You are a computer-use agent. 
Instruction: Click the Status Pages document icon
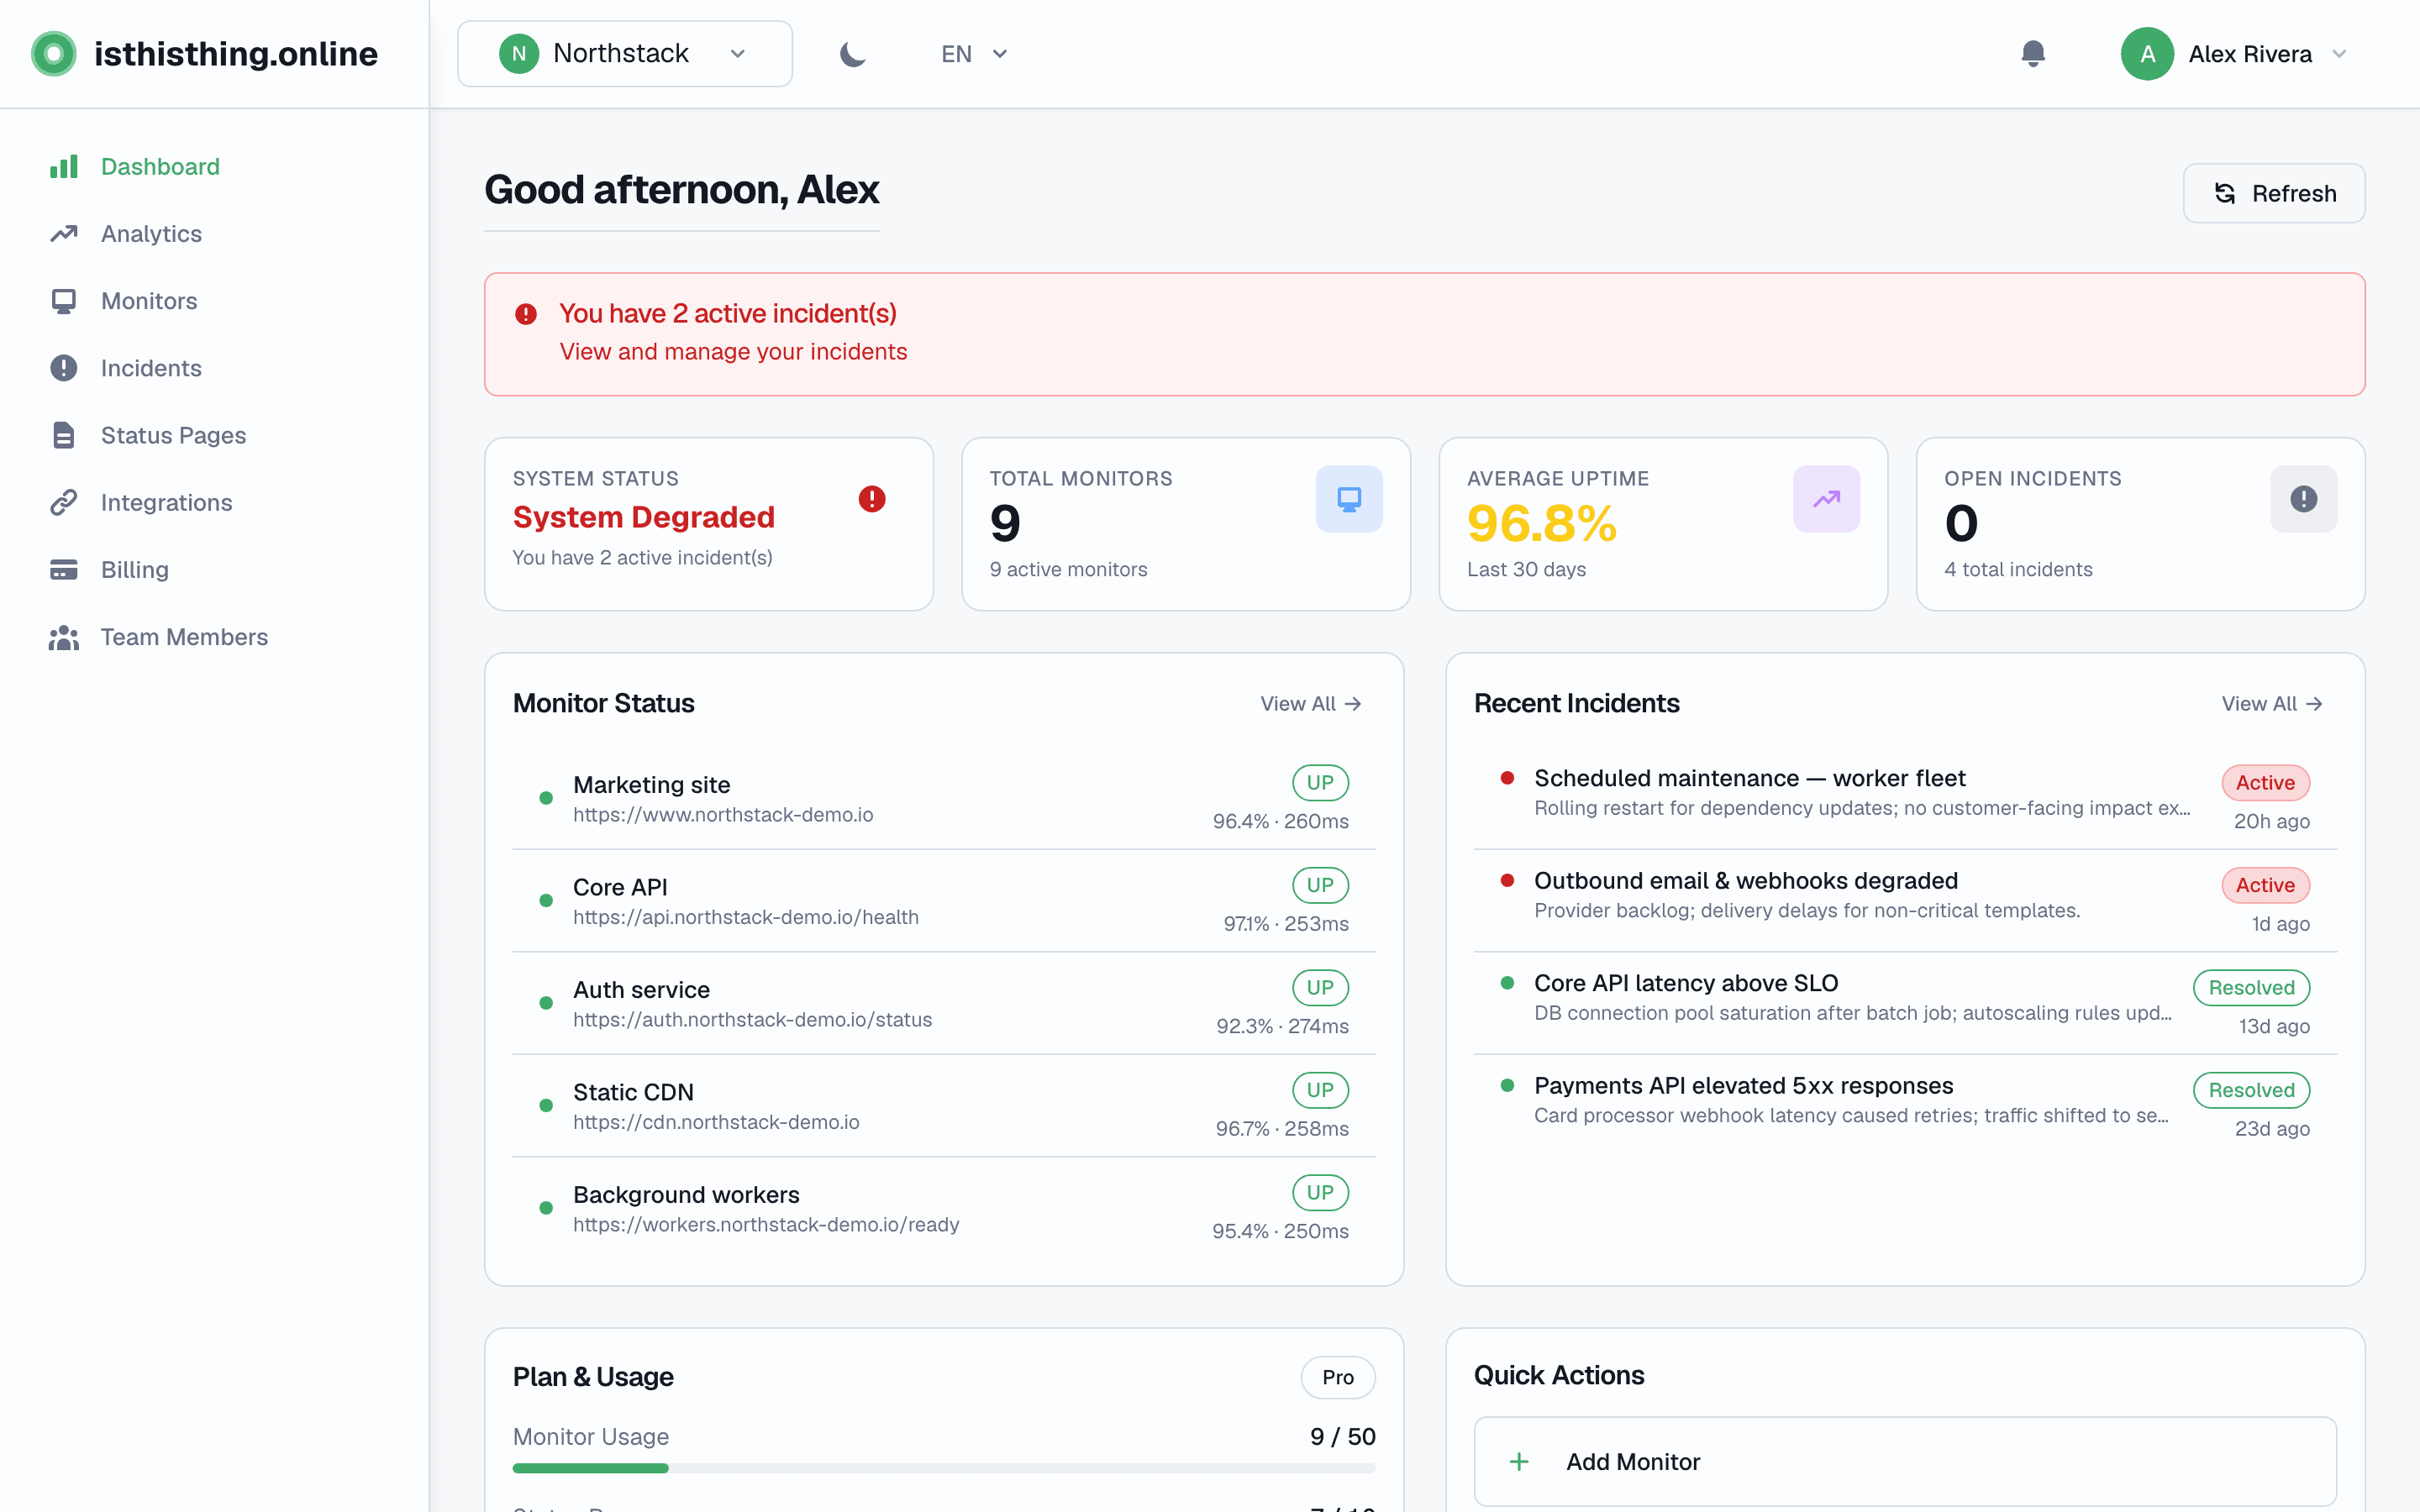pos(64,435)
